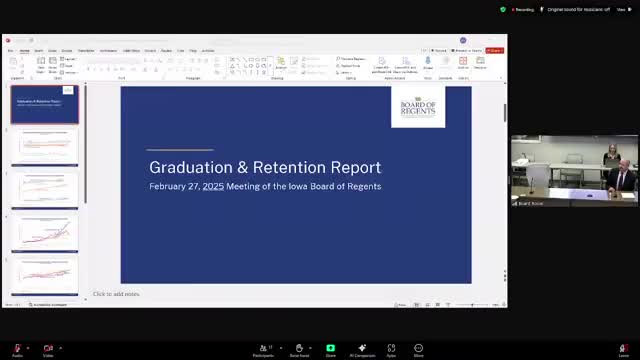Image resolution: width=640 pixels, height=360 pixels.
Task: Adjust the zoom slider in status bar
Action: click(x=472, y=305)
